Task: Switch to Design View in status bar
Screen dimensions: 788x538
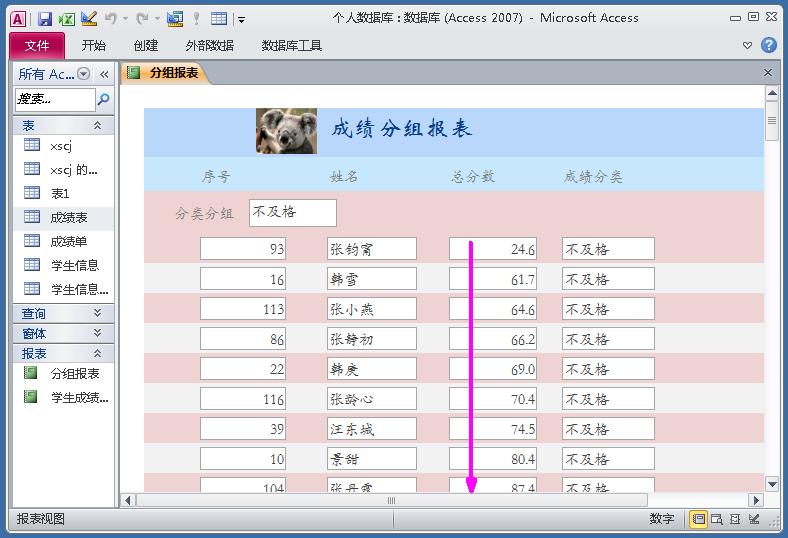Action: 754,519
